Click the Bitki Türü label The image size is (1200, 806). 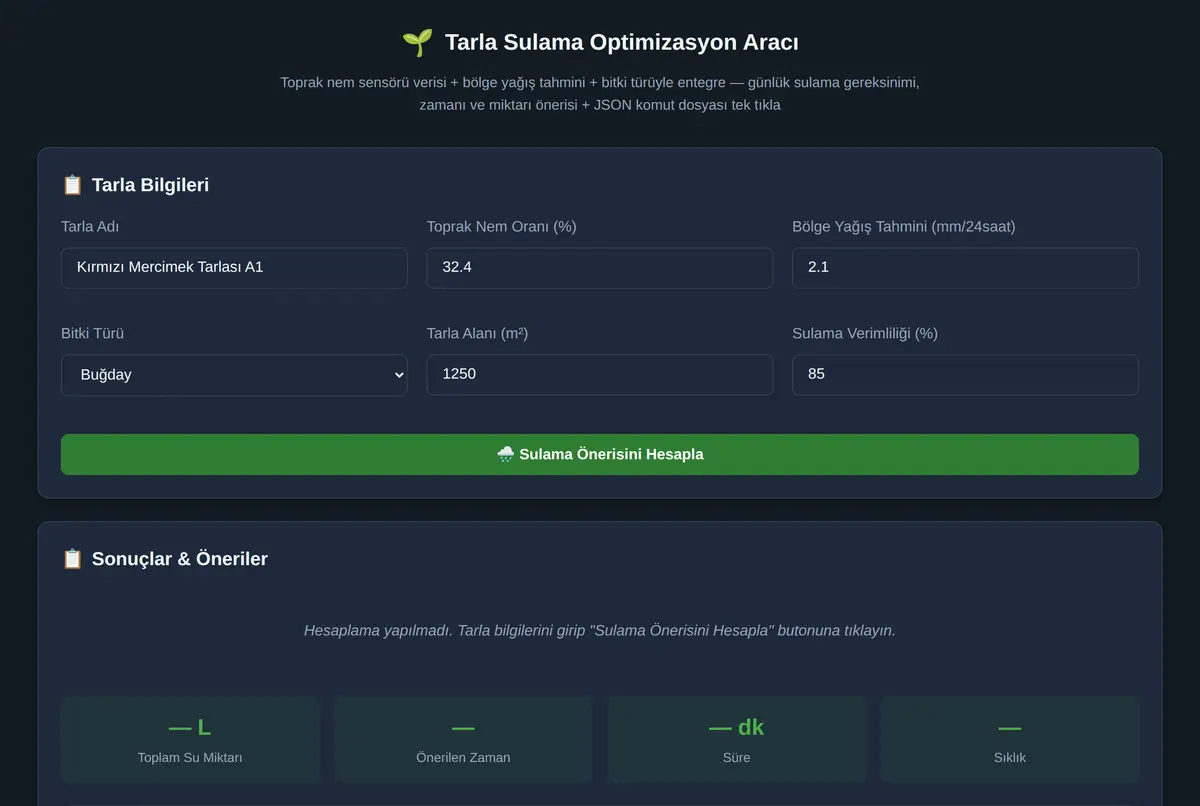pyautogui.click(x=92, y=334)
